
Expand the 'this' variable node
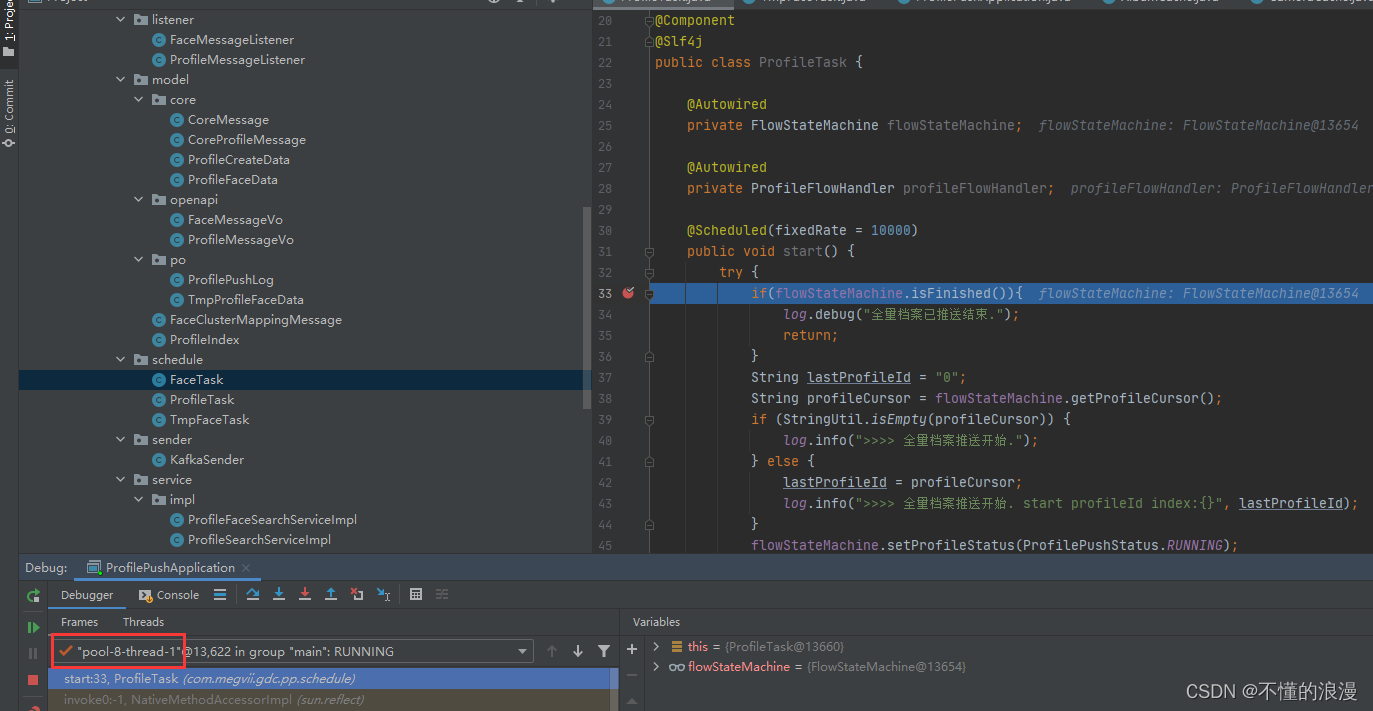point(657,646)
